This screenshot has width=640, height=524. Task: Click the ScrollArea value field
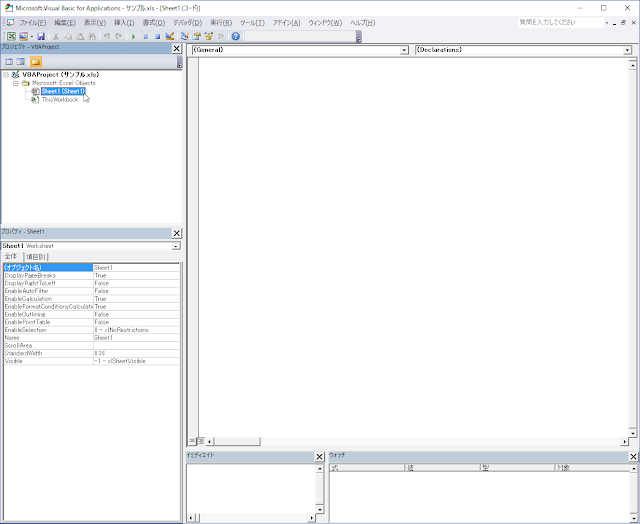tap(136, 345)
